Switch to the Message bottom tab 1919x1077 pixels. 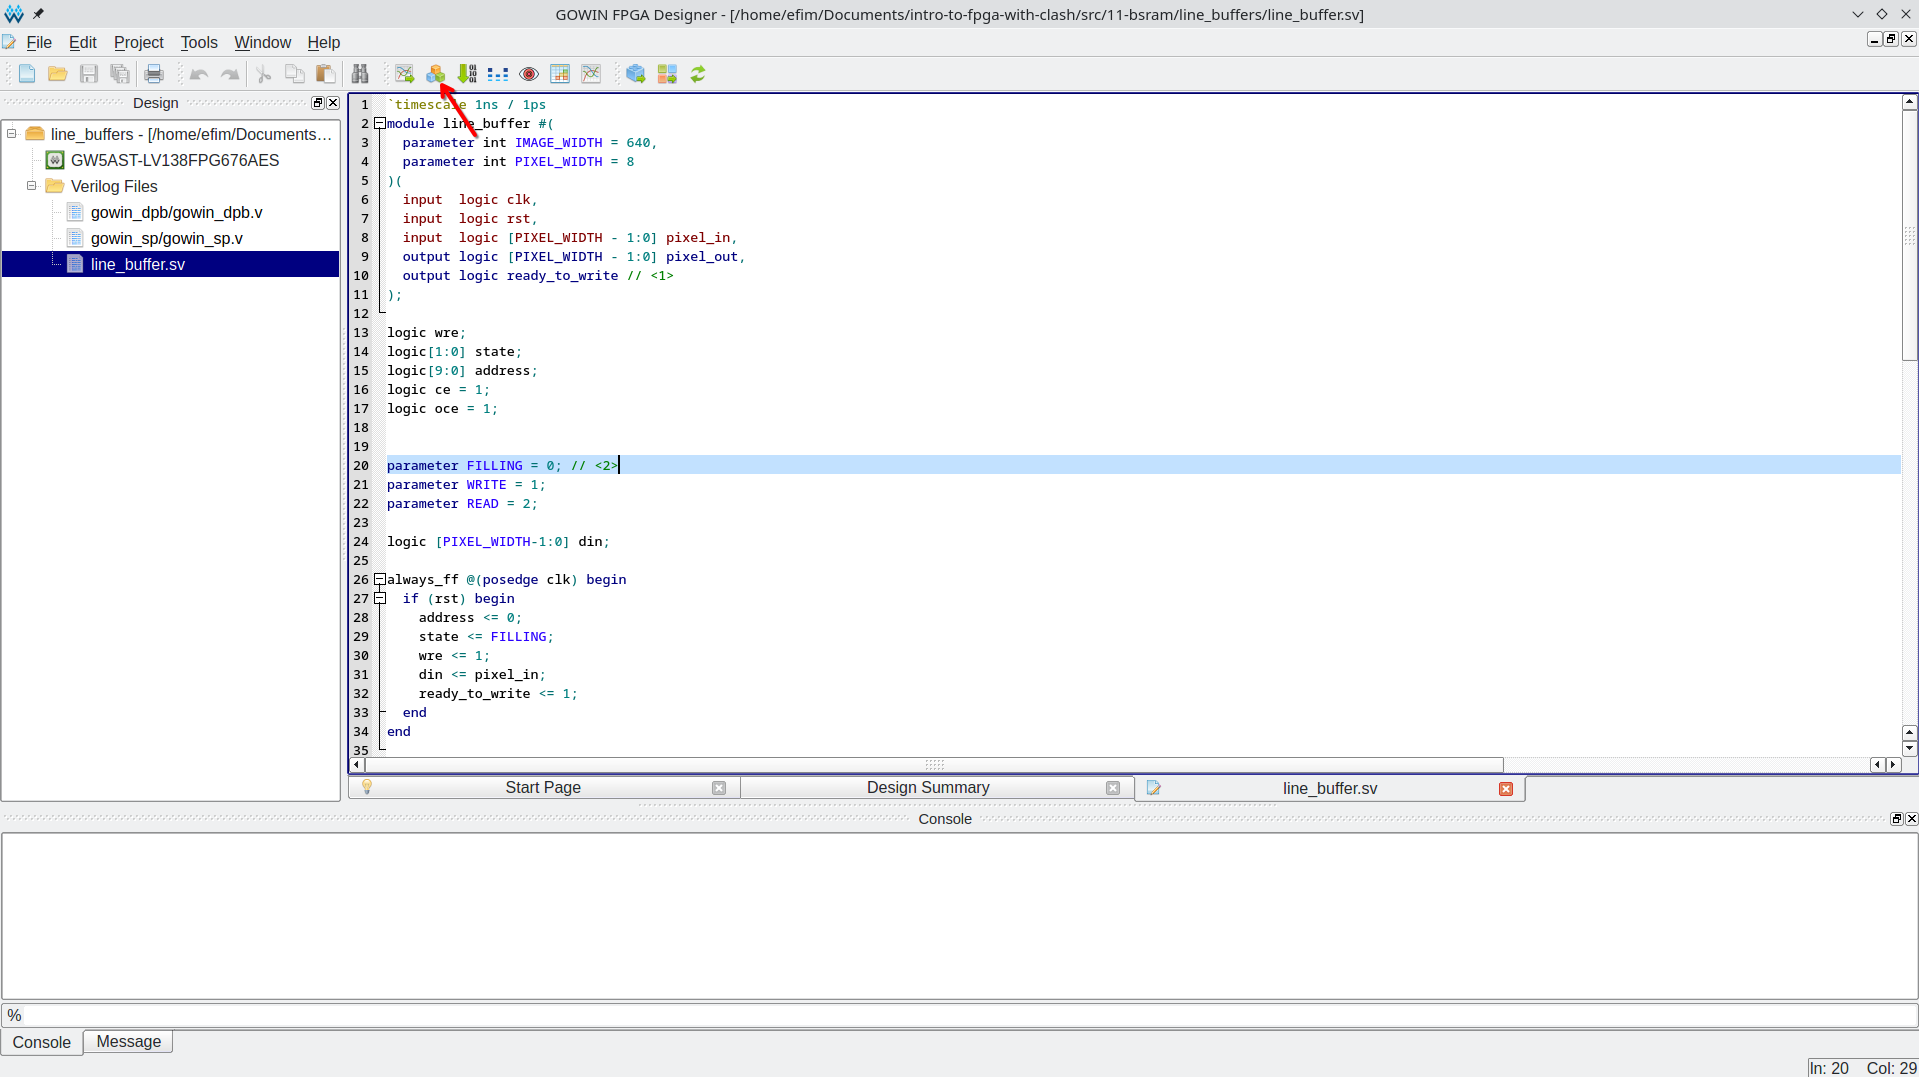(x=129, y=1041)
